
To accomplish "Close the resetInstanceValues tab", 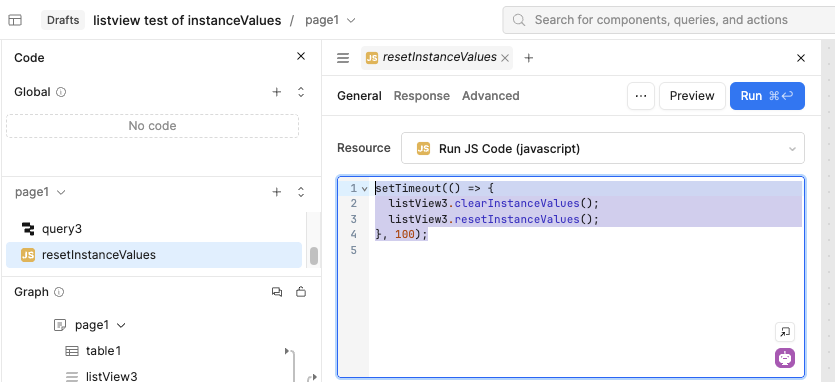I will click(505, 58).
